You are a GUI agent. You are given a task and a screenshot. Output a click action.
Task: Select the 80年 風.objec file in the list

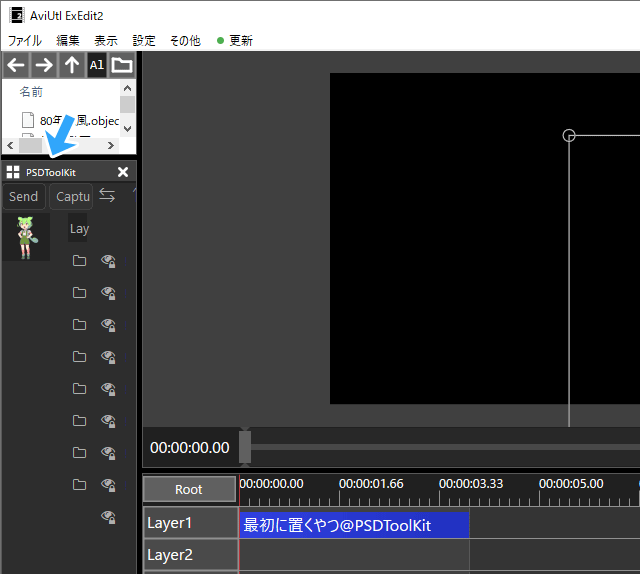tap(70, 120)
